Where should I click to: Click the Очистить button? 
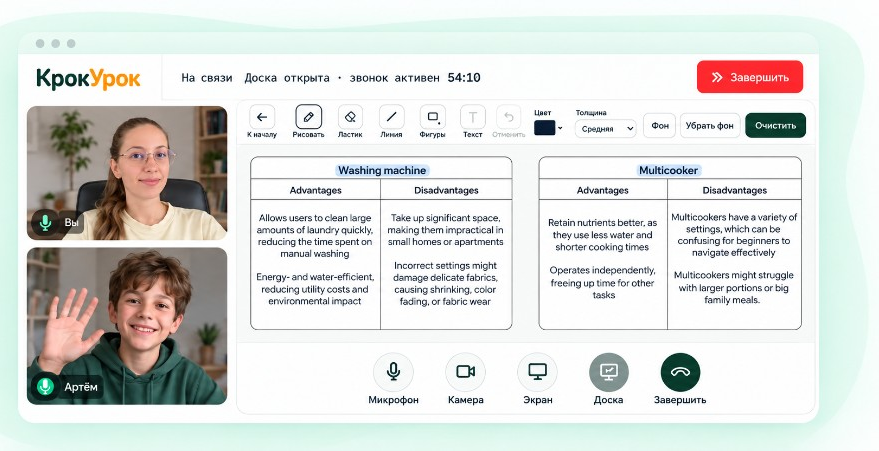[775, 125]
